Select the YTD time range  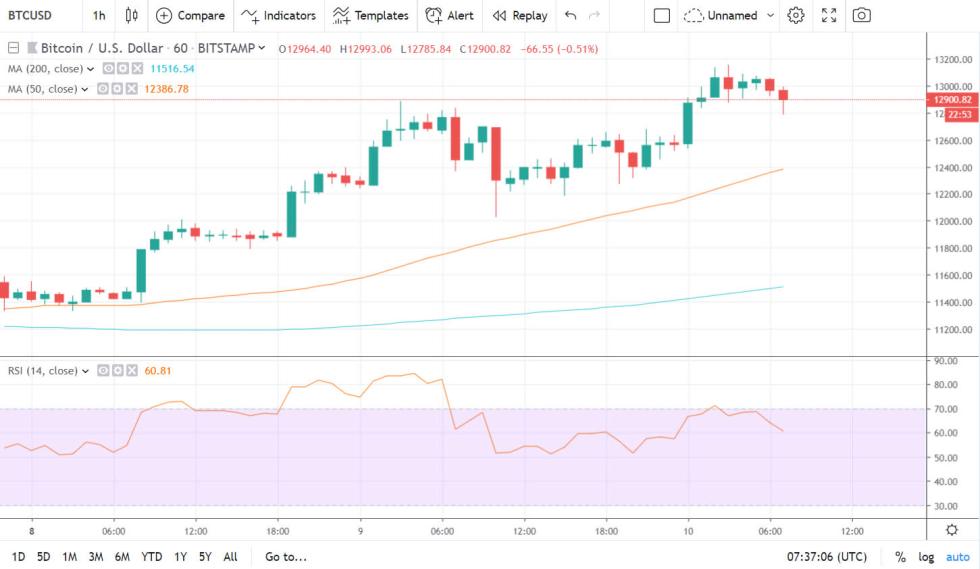point(152,557)
